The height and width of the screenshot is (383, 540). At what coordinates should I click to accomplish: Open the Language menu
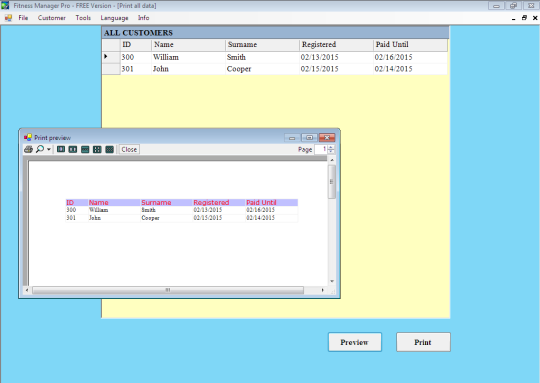pyautogui.click(x=114, y=18)
